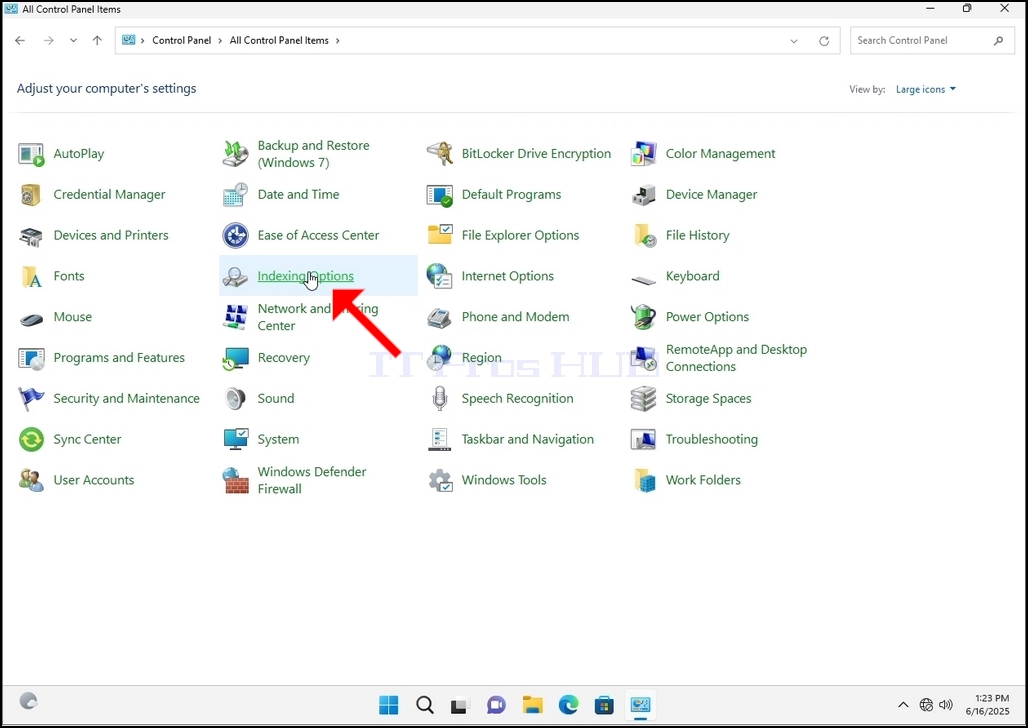Open the Taskbar and Navigation link
The height and width of the screenshot is (728, 1028).
pyautogui.click(x=527, y=439)
